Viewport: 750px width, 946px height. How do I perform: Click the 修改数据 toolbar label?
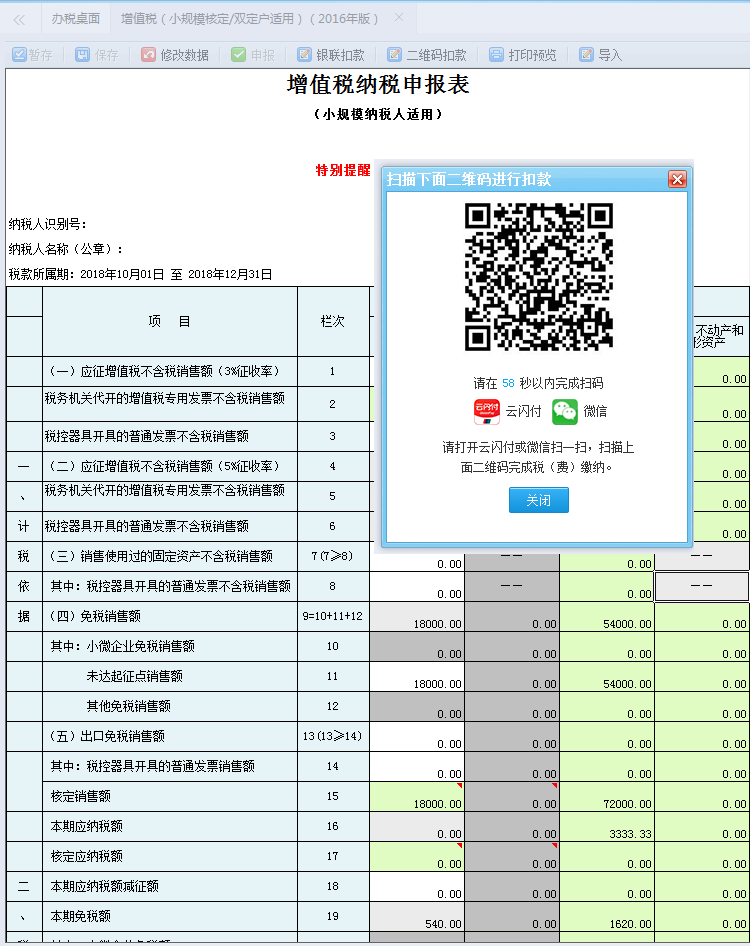tap(185, 56)
